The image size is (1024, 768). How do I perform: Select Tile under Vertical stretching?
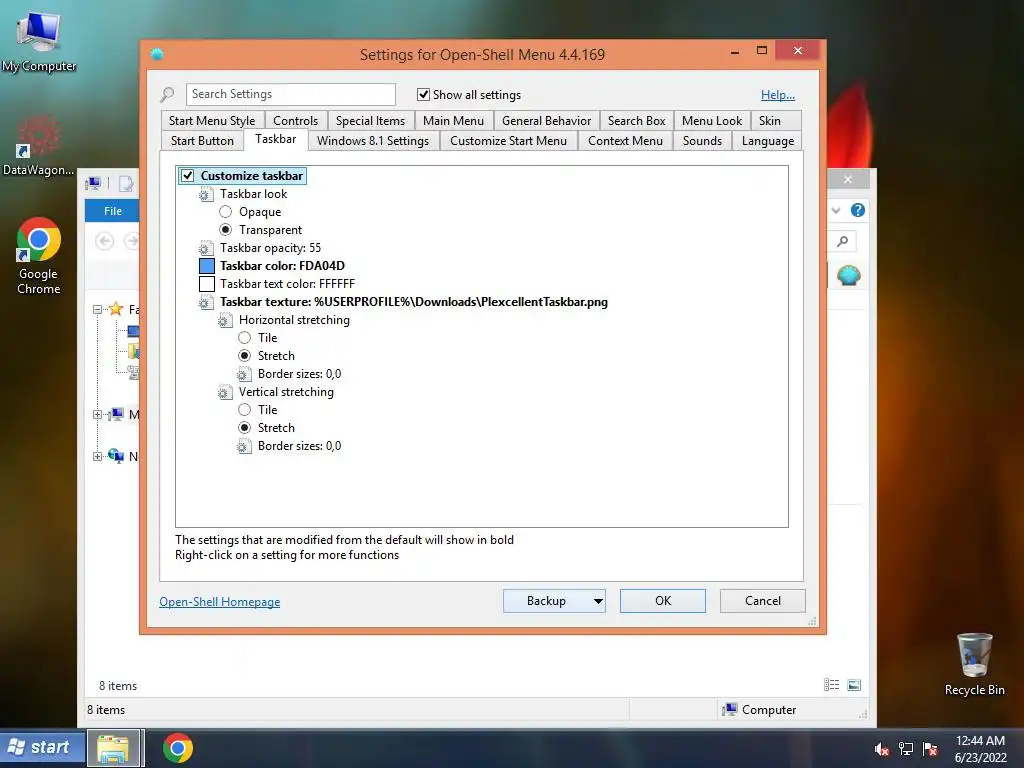(244, 409)
